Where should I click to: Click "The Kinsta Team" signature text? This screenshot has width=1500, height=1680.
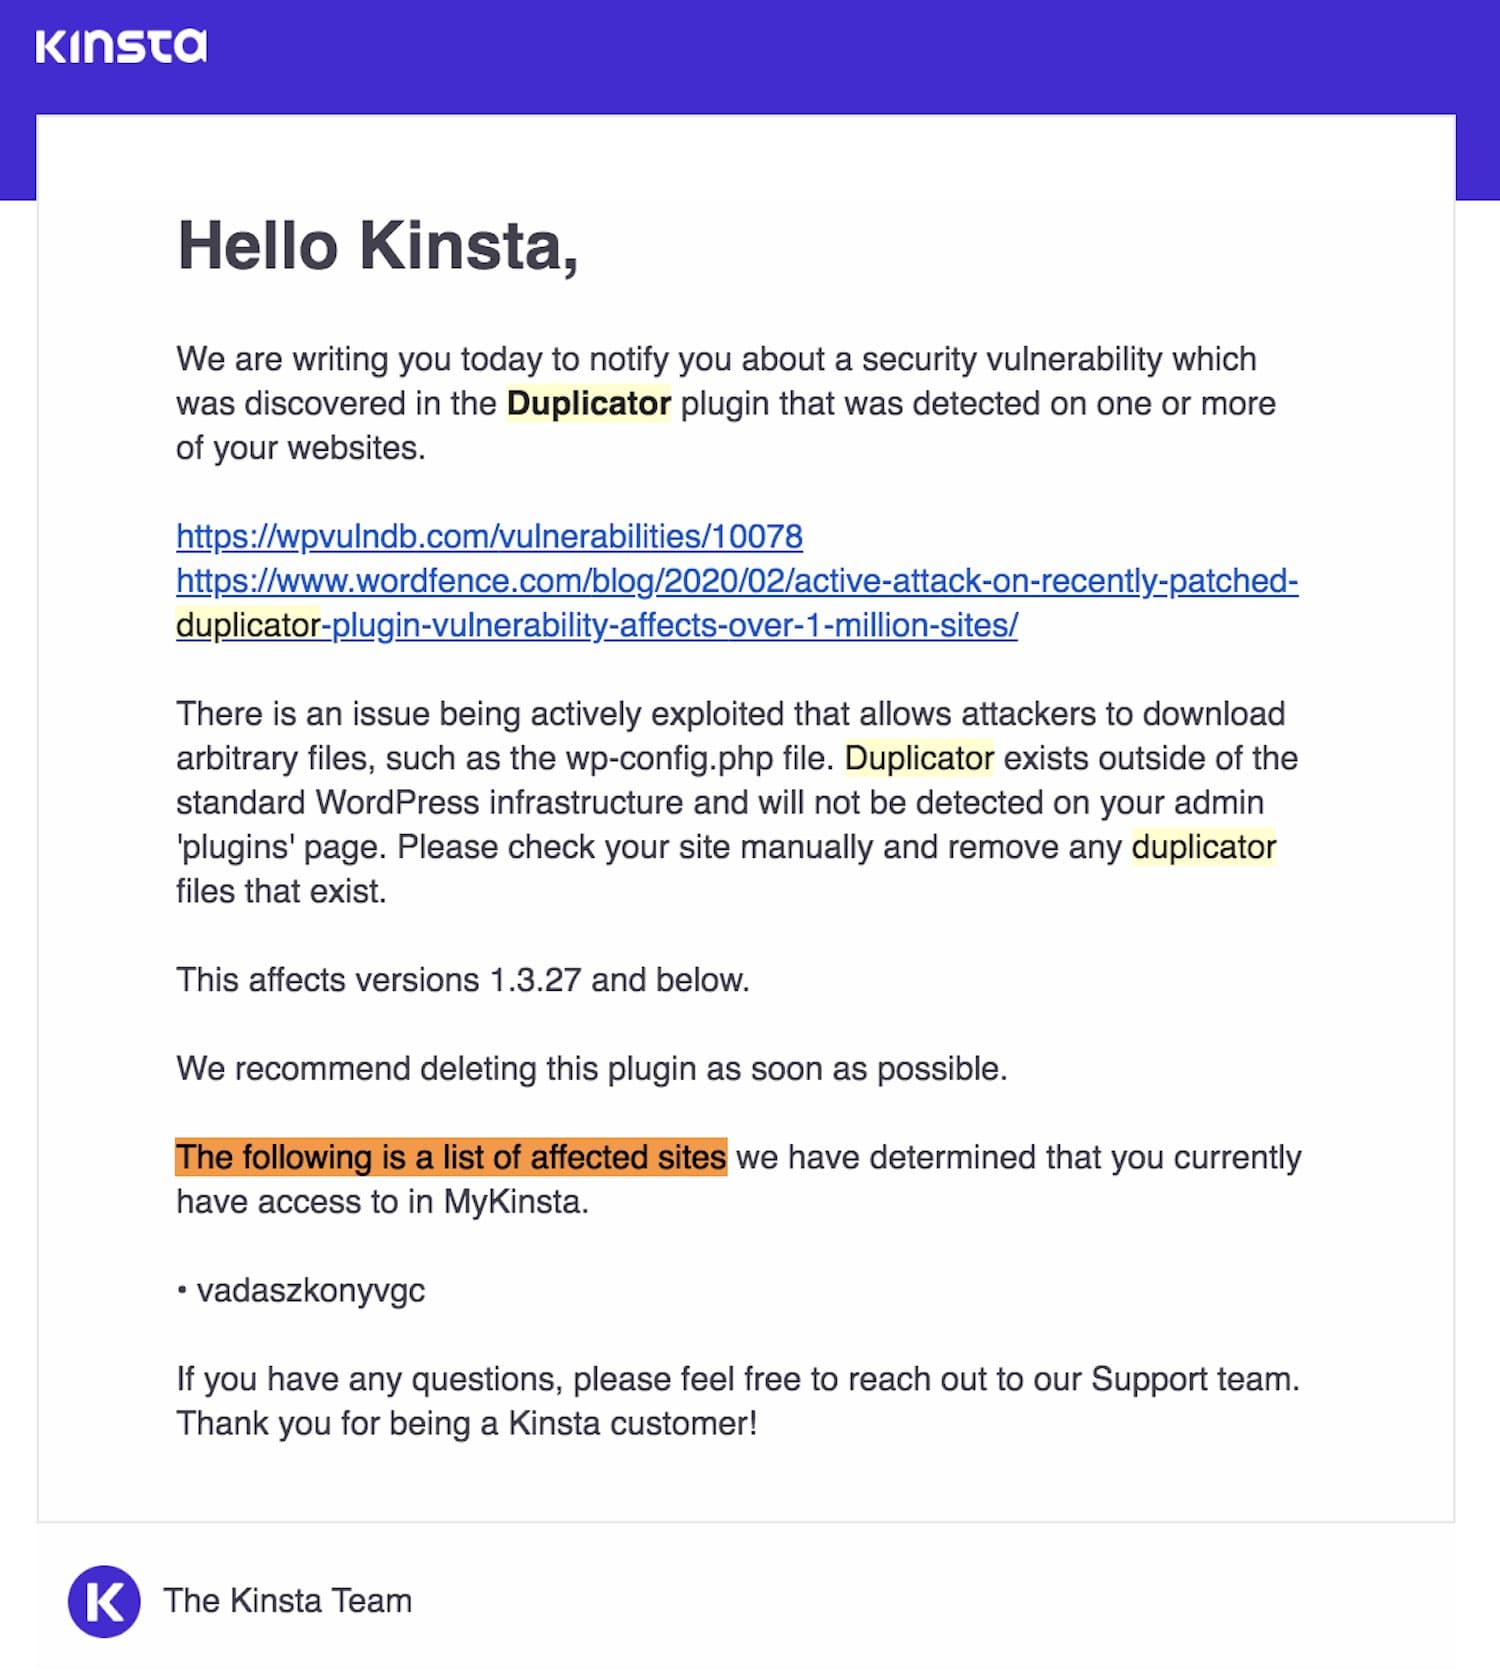click(288, 1601)
